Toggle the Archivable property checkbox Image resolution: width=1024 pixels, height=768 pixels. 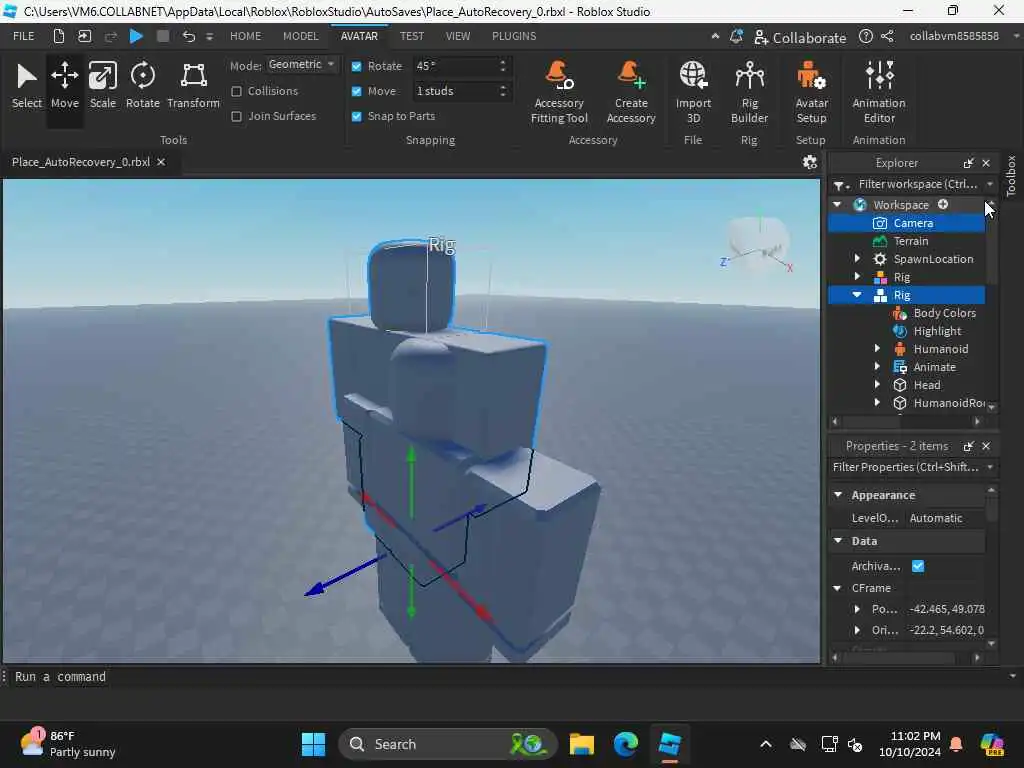pos(918,566)
